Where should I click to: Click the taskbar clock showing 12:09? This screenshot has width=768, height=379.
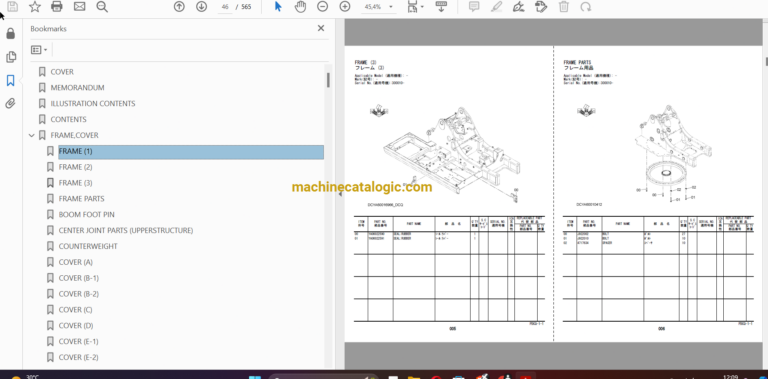coord(730,377)
